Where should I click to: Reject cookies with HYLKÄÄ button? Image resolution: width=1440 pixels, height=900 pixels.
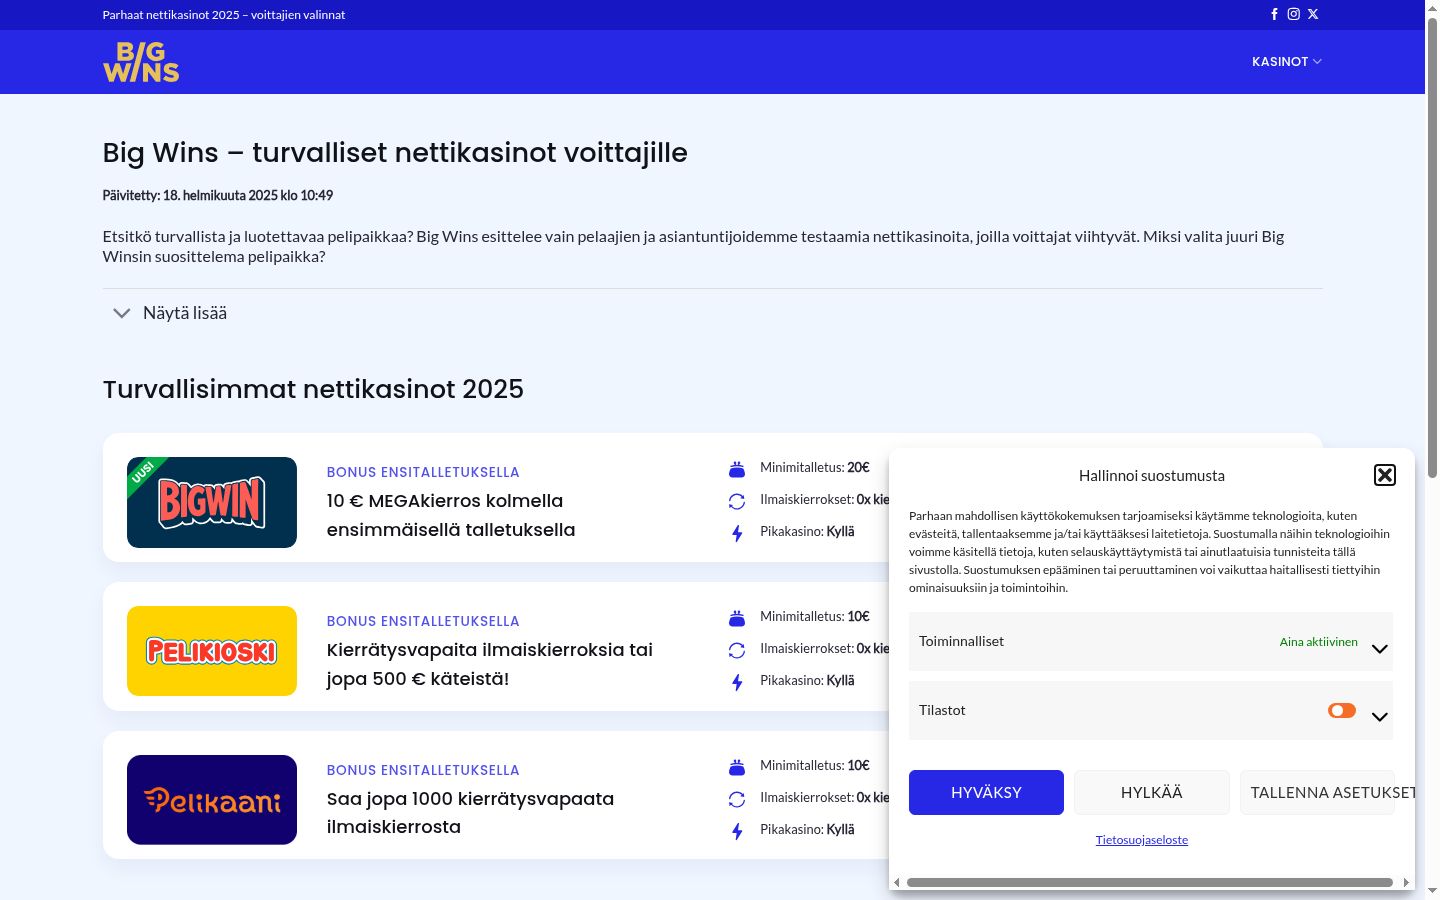tap(1152, 792)
